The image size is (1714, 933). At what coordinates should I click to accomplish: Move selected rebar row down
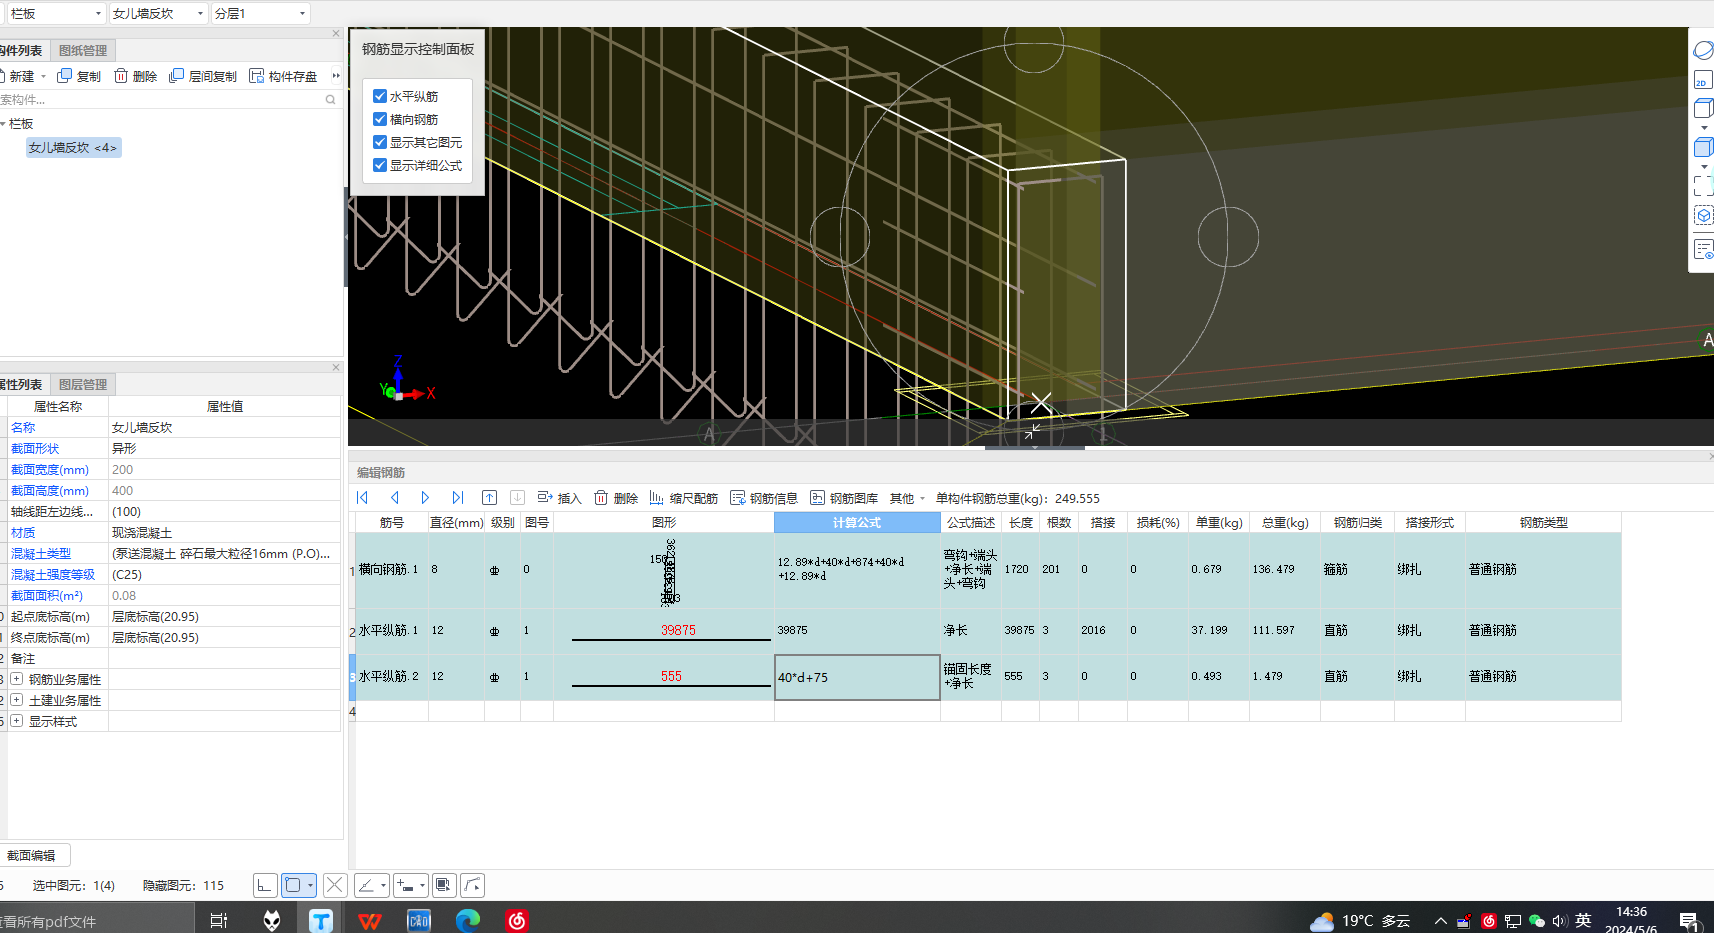click(x=517, y=498)
